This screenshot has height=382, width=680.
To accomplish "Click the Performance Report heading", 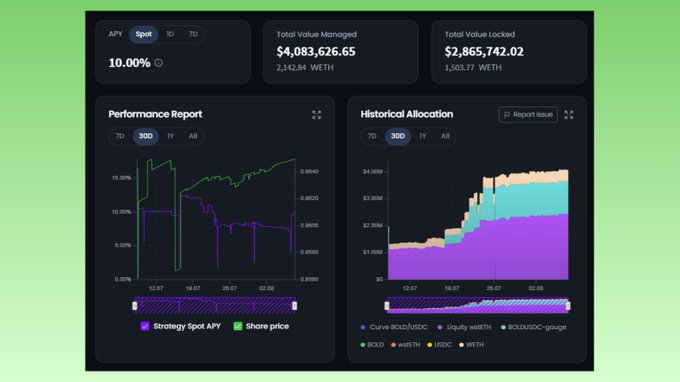I will coord(155,114).
